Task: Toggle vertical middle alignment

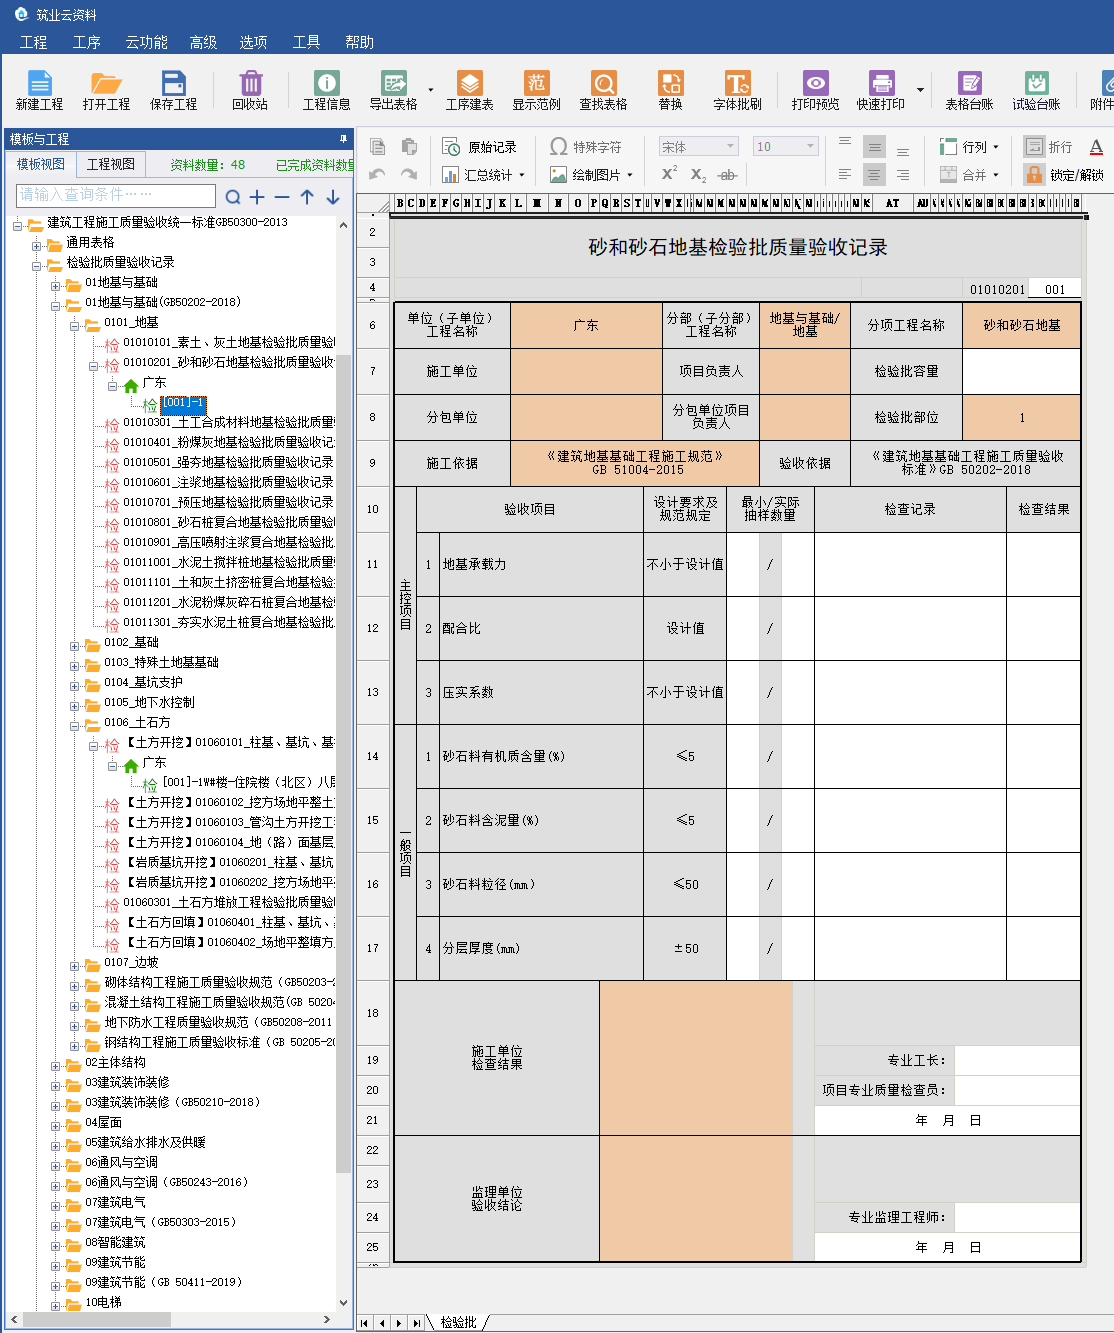Action: pos(874,147)
